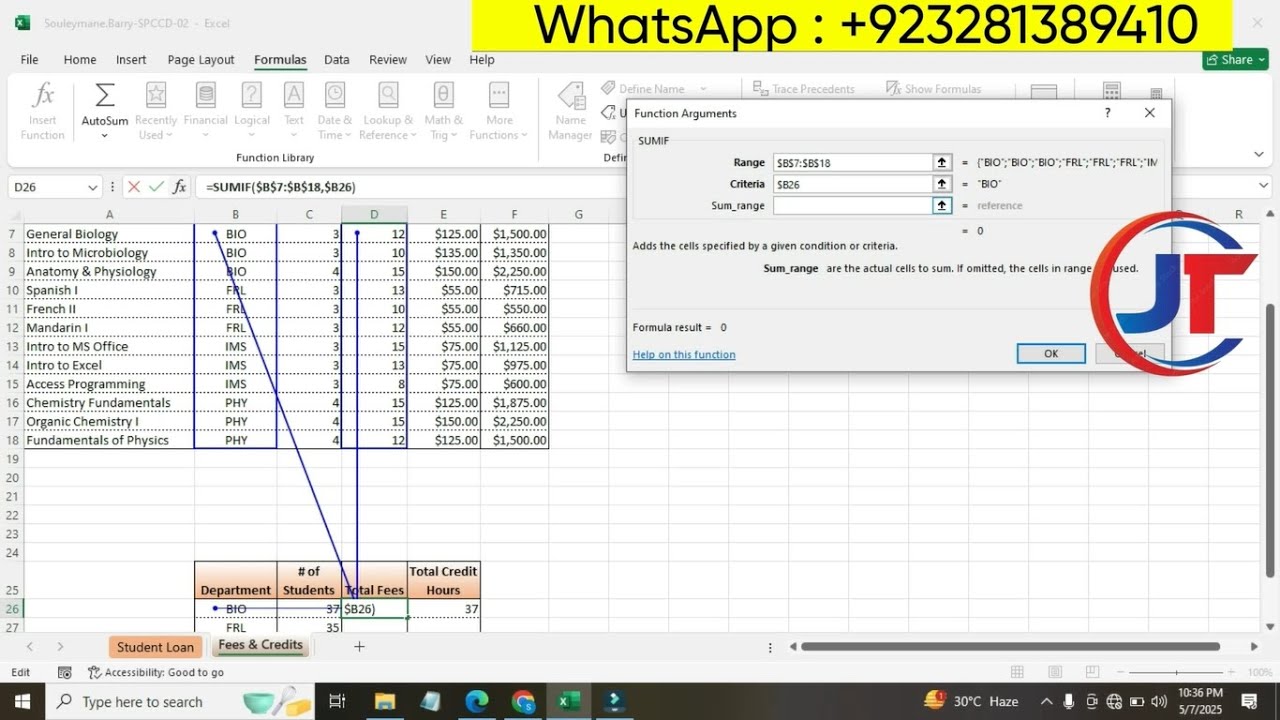Open the Share dropdown button
1280x720 pixels.
tap(1235, 60)
